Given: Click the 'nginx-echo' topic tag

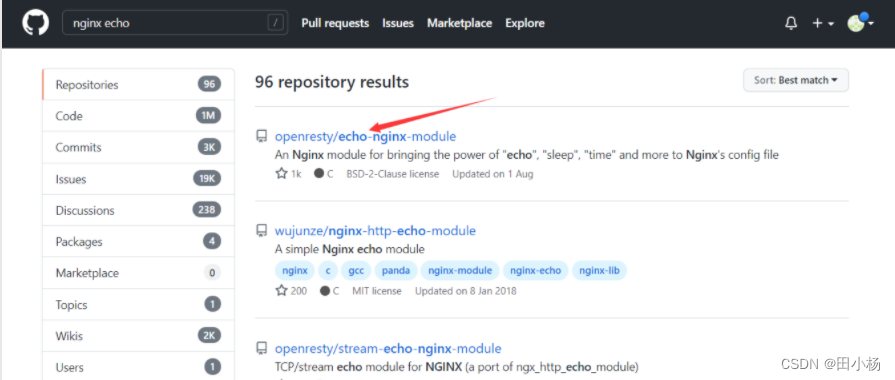Looking at the screenshot, I should pyautogui.click(x=535, y=270).
